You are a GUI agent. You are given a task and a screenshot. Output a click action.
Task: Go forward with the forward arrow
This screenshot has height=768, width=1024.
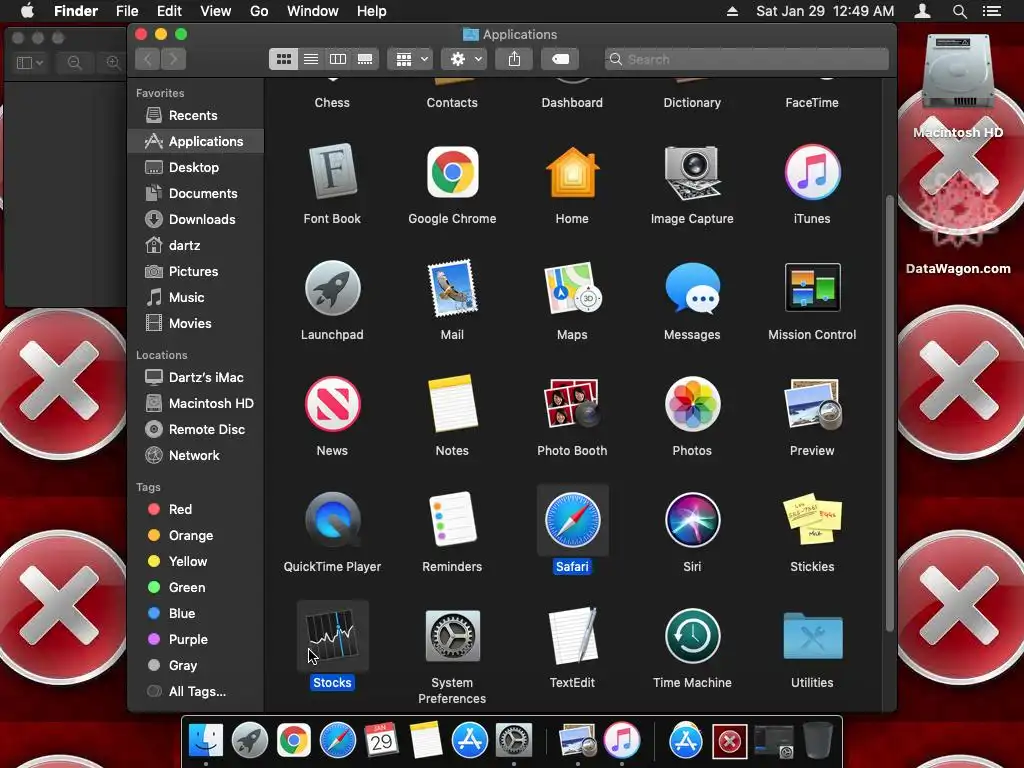coord(173,59)
